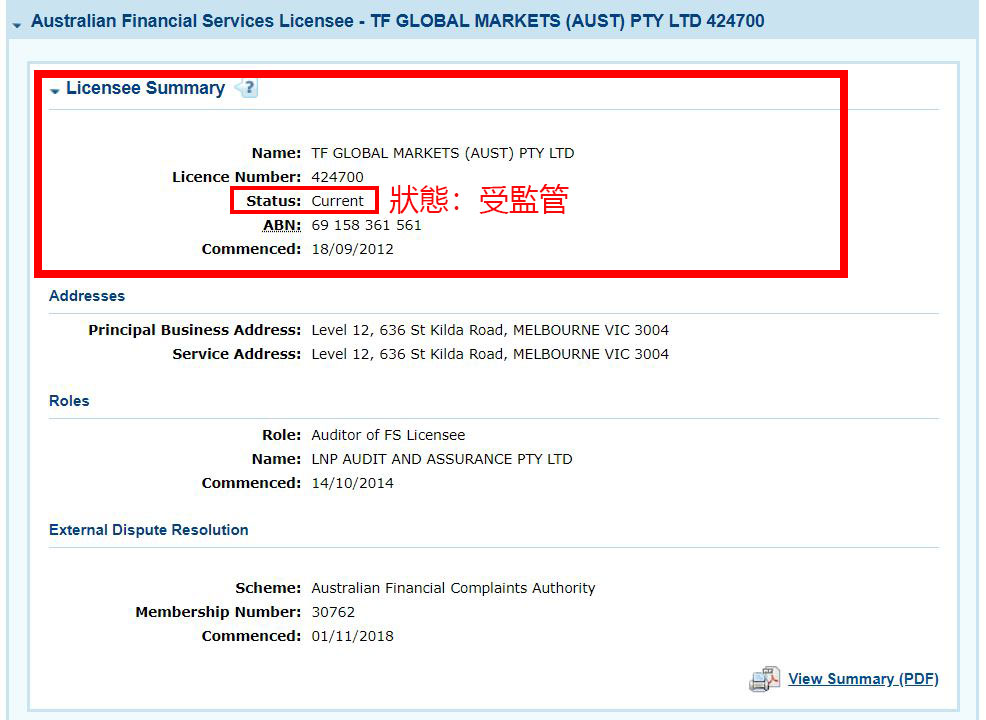Click the commenced date 18/09/2012

pyautogui.click(x=352, y=249)
